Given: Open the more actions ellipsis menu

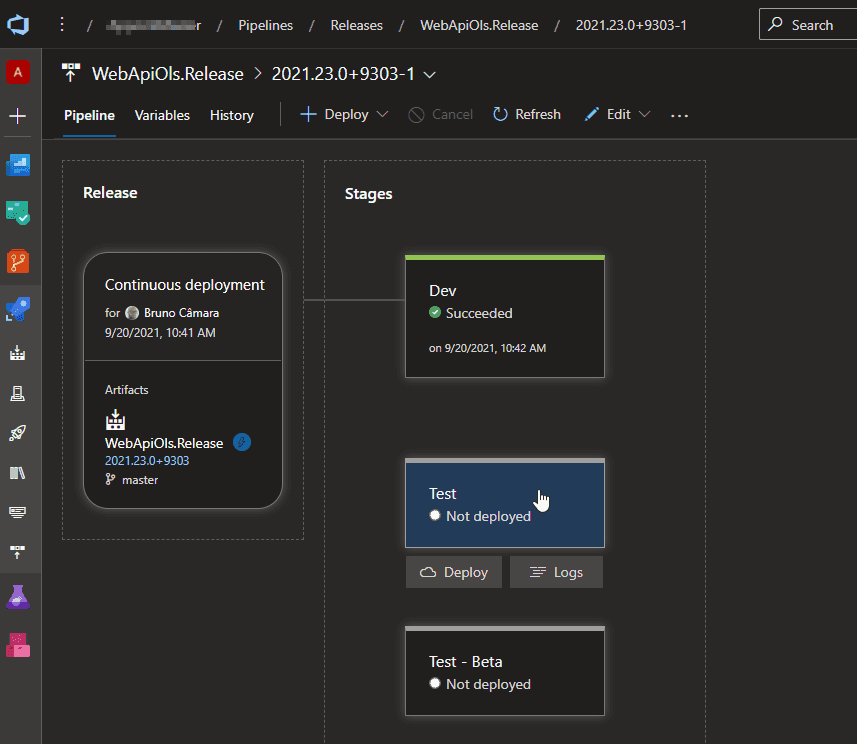Looking at the screenshot, I should (x=680, y=116).
